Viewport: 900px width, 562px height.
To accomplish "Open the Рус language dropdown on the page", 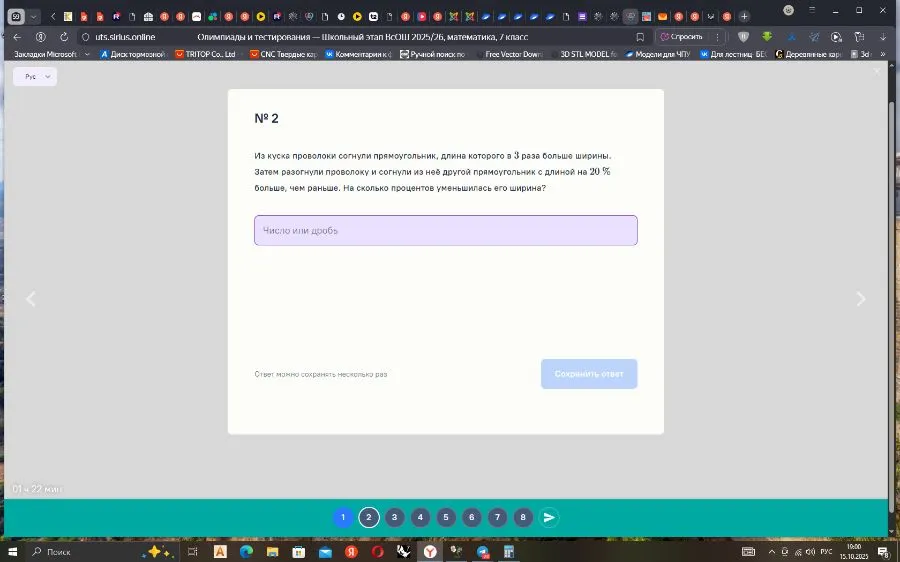I will 35,76.
